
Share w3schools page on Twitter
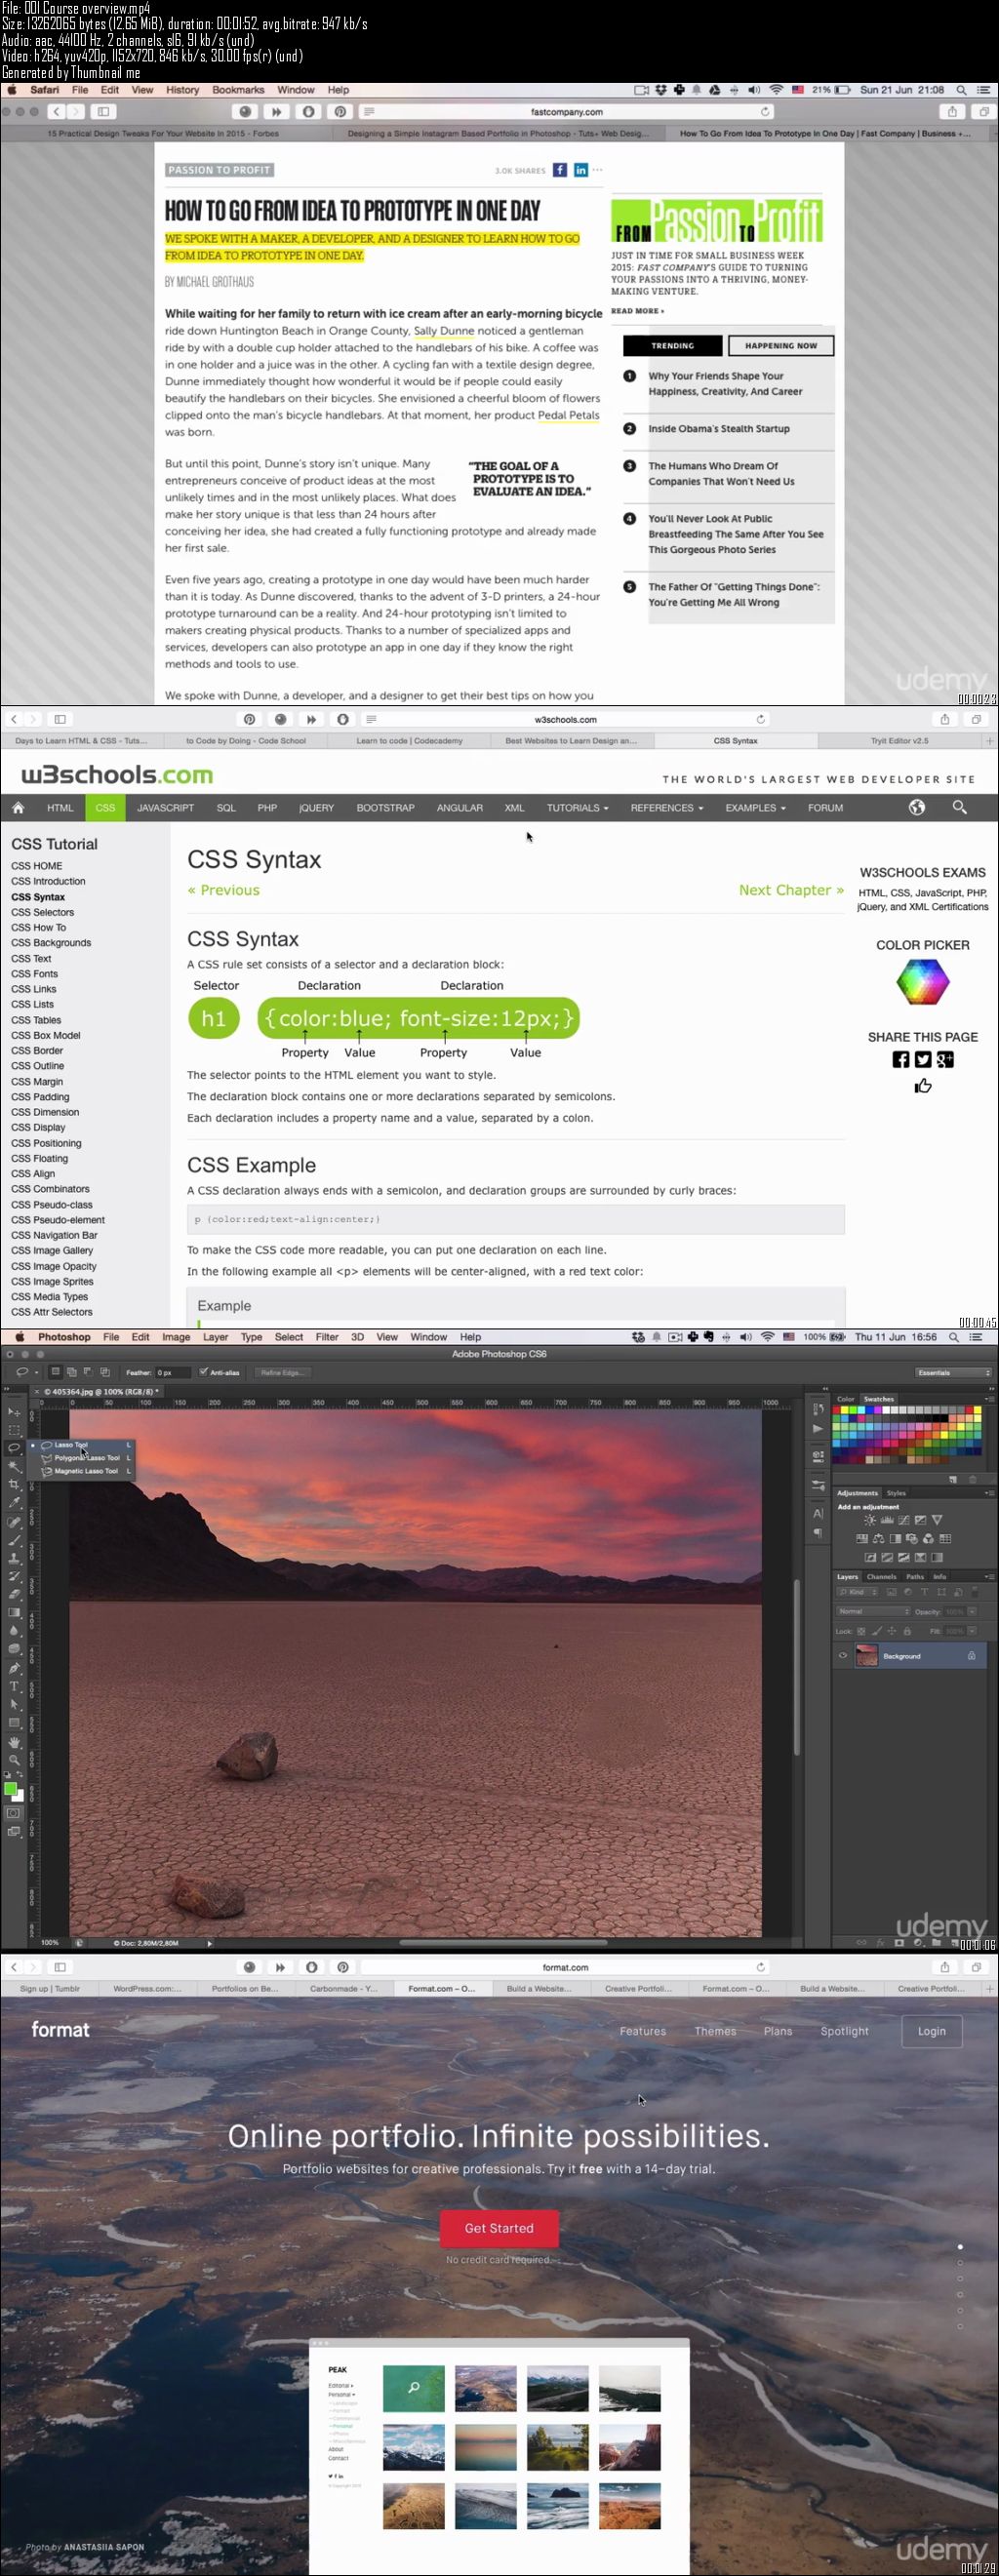click(x=923, y=1060)
